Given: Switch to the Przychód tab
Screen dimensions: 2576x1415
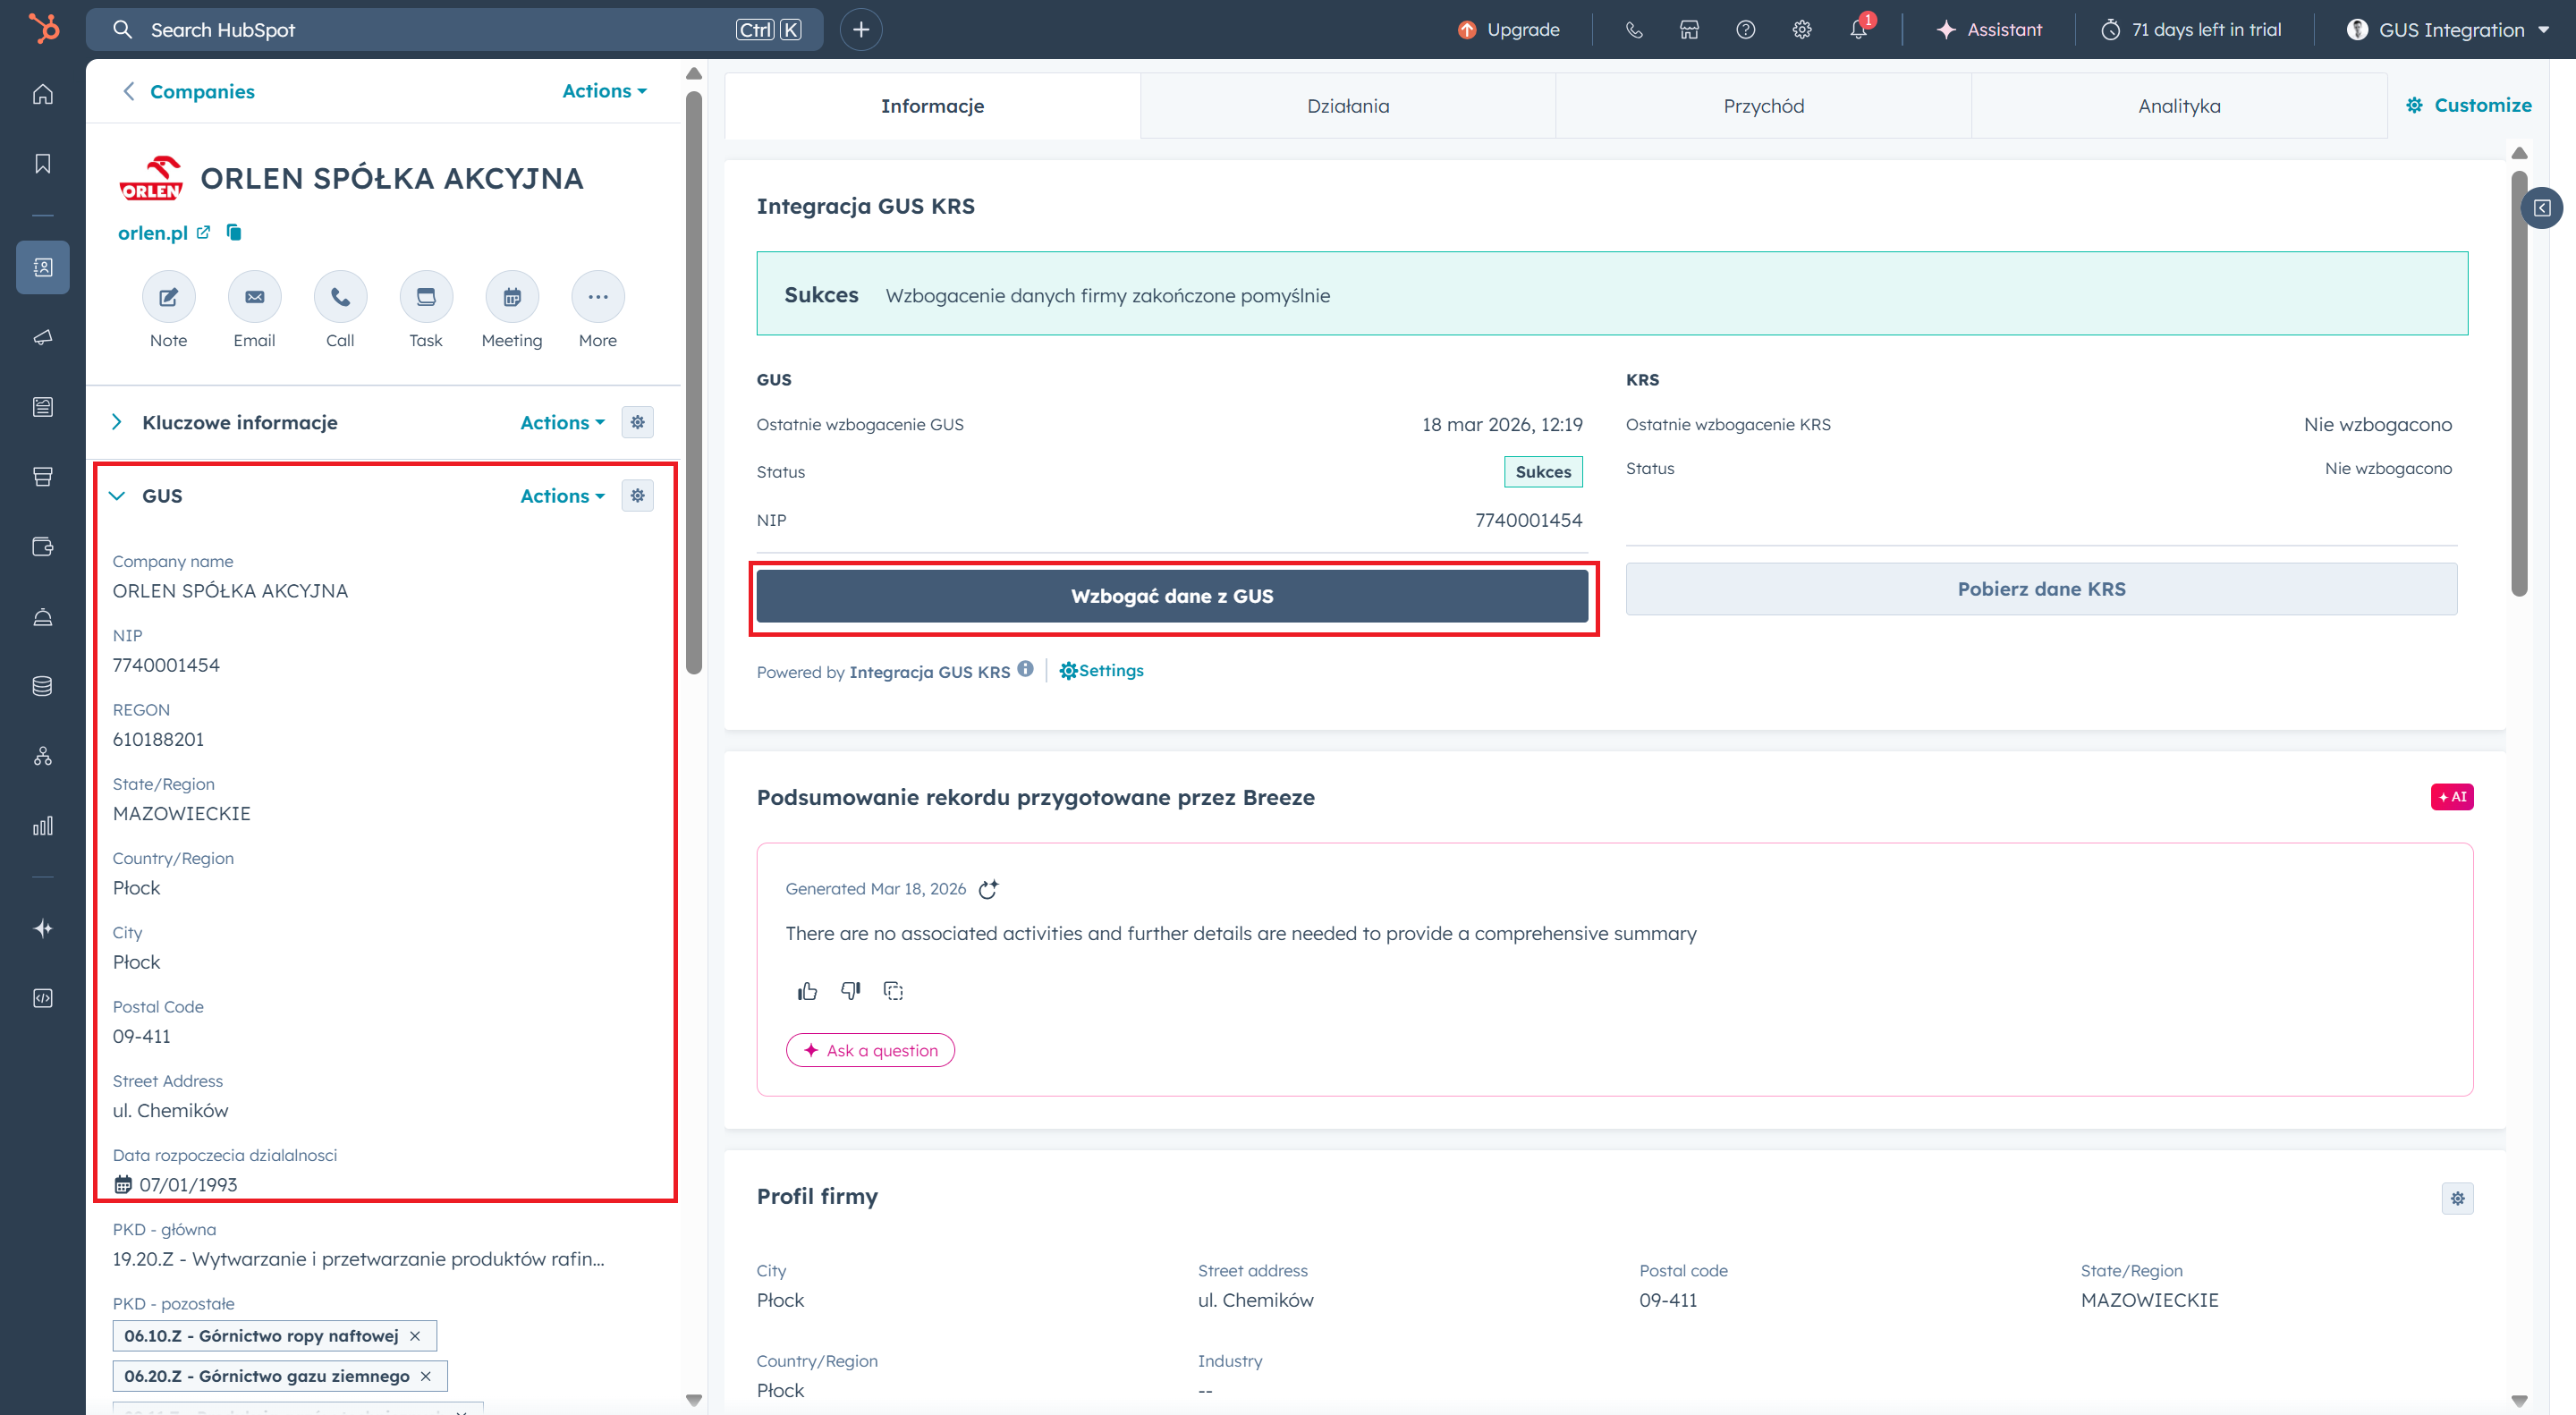Looking at the screenshot, I should (1764, 106).
